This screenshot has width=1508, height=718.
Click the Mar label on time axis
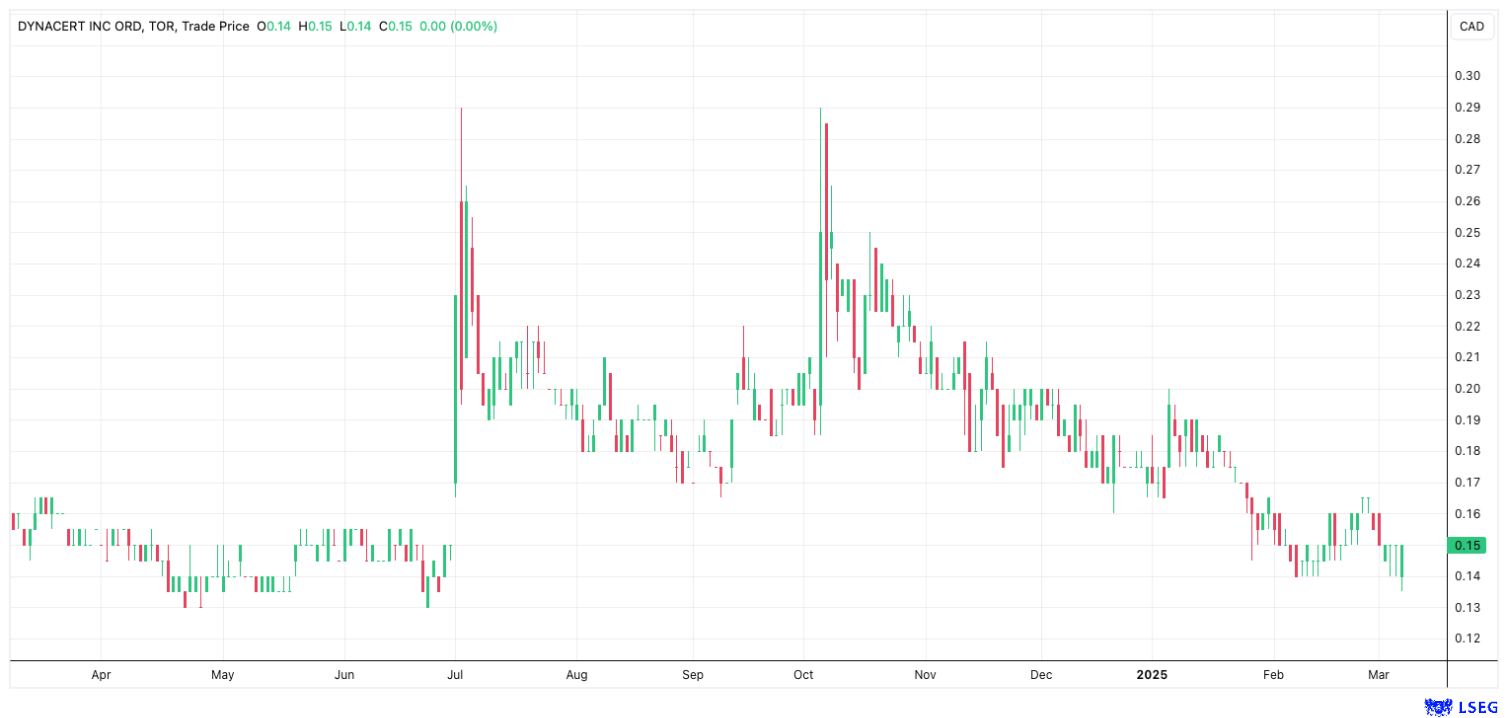(1379, 674)
